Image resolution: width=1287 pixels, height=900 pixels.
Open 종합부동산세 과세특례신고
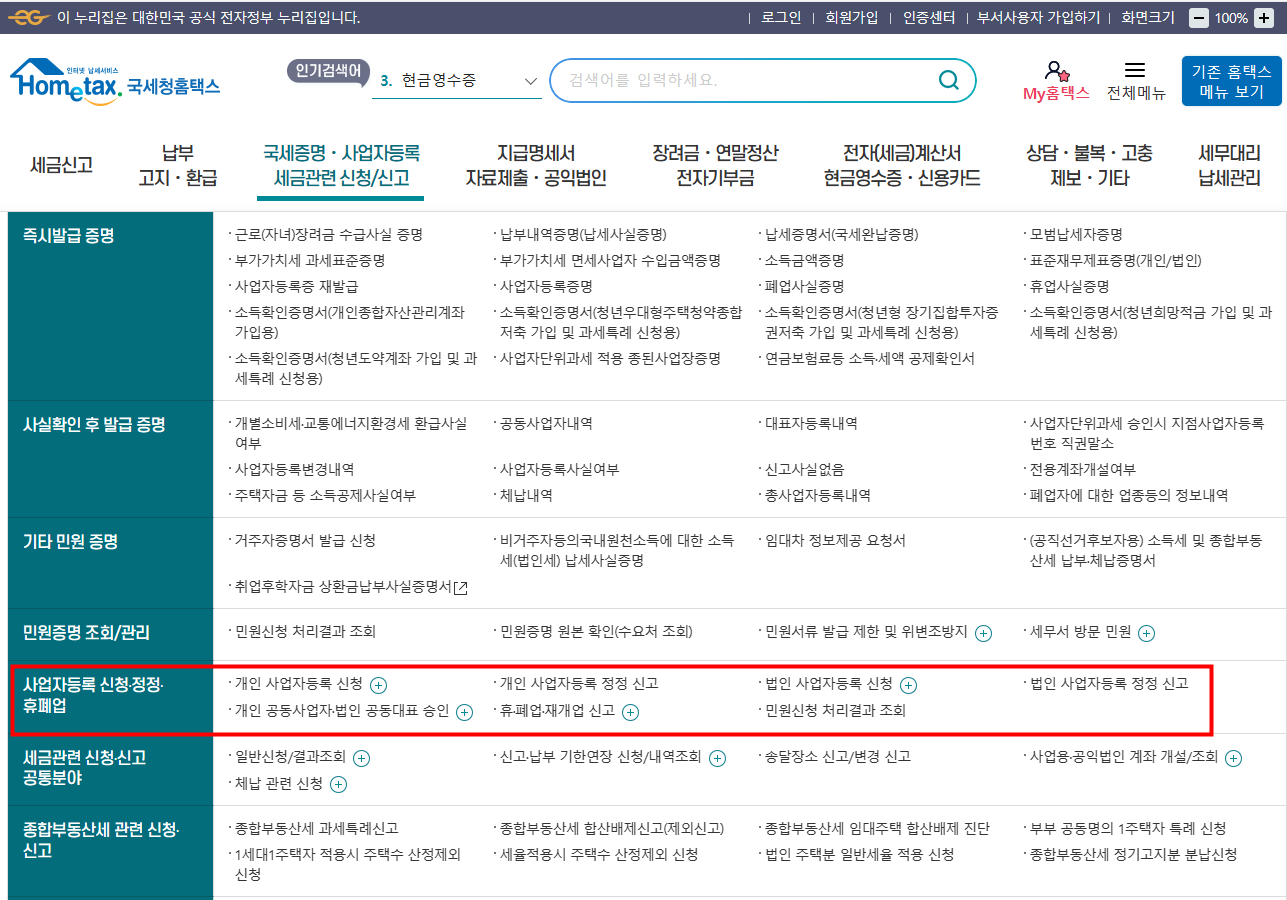(316, 829)
